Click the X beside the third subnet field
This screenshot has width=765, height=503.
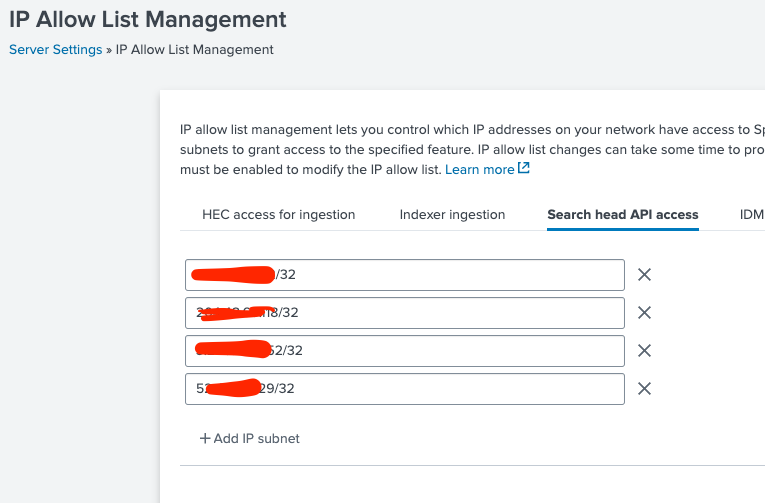(x=645, y=351)
